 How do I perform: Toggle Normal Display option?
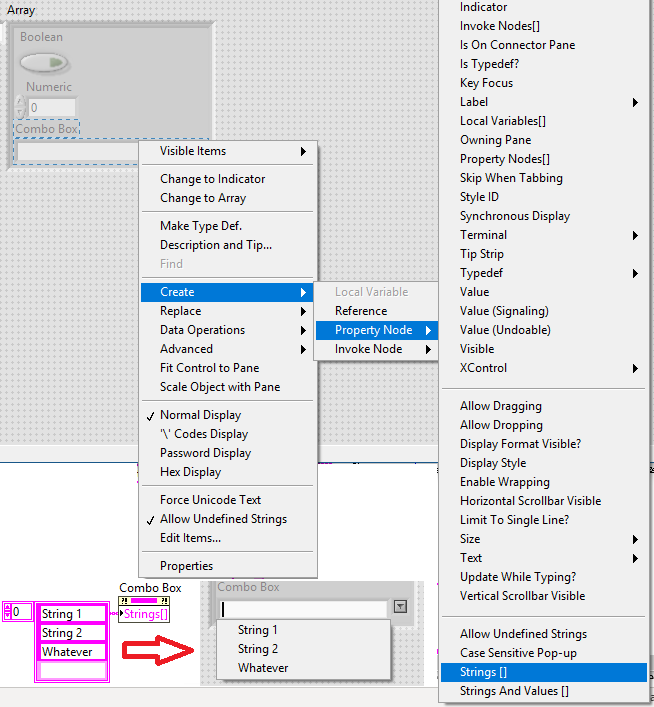(227, 415)
